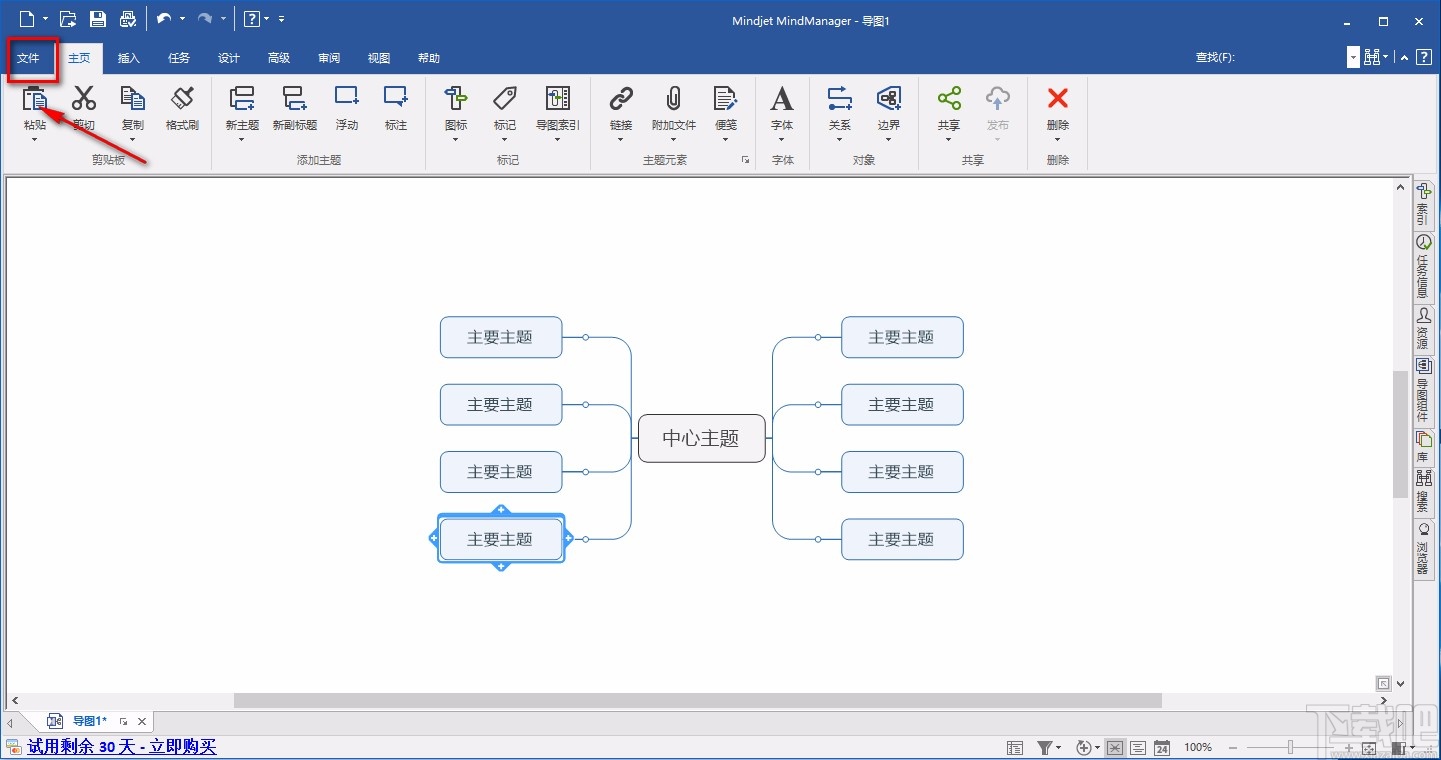Open the Links (链接) dropdown
The image size is (1441, 760).
coord(621,140)
